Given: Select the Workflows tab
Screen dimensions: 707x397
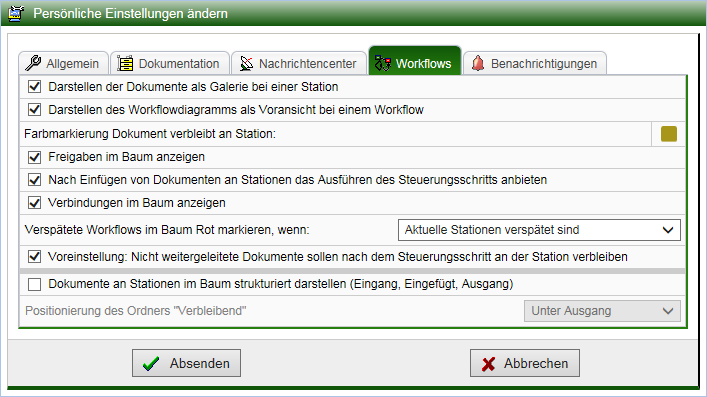Looking at the screenshot, I should click(x=415, y=60).
